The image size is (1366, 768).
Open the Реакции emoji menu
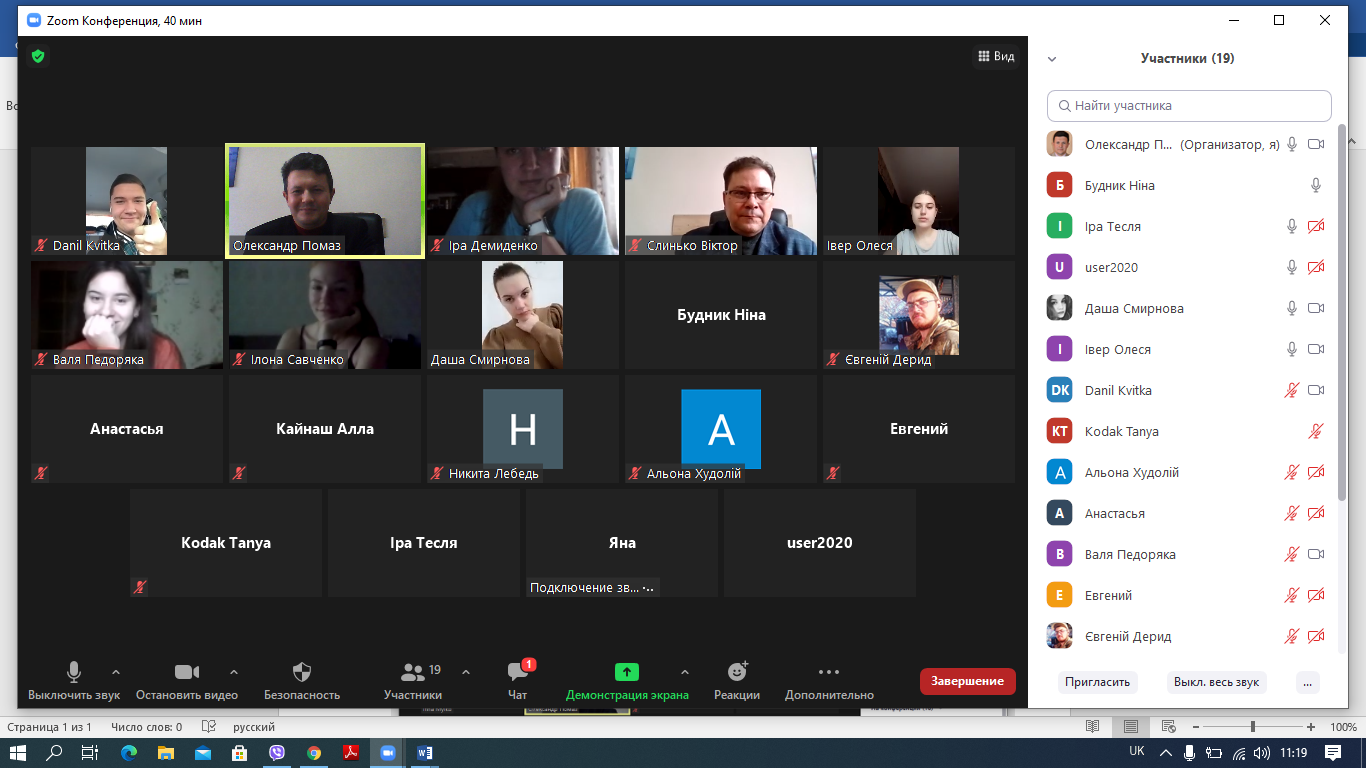pos(737,681)
